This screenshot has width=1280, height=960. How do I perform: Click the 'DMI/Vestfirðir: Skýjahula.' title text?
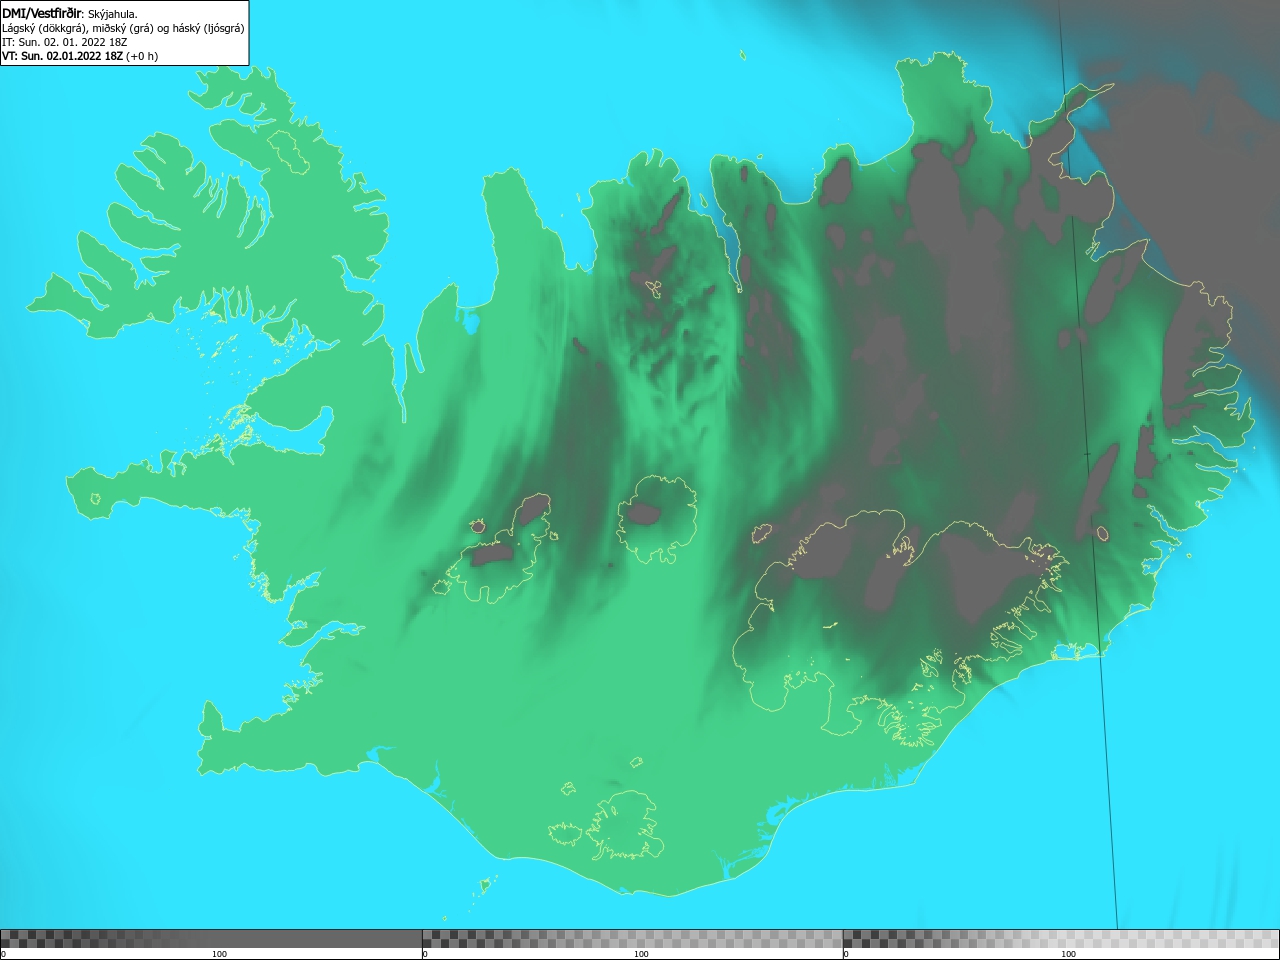(x=70, y=13)
